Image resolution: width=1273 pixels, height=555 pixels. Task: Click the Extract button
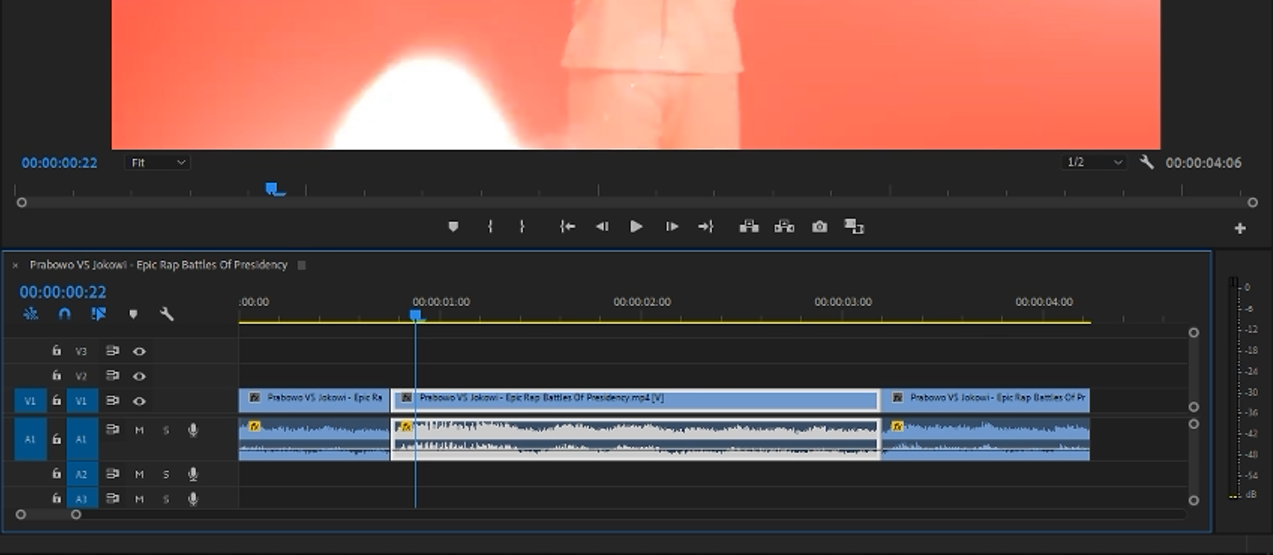(x=785, y=227)
